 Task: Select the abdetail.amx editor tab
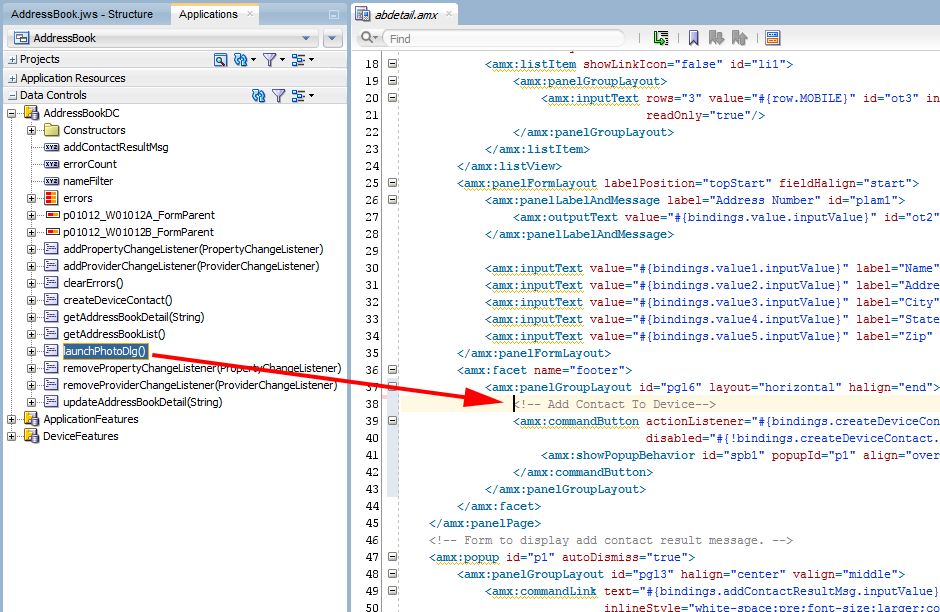pos(405,15)
